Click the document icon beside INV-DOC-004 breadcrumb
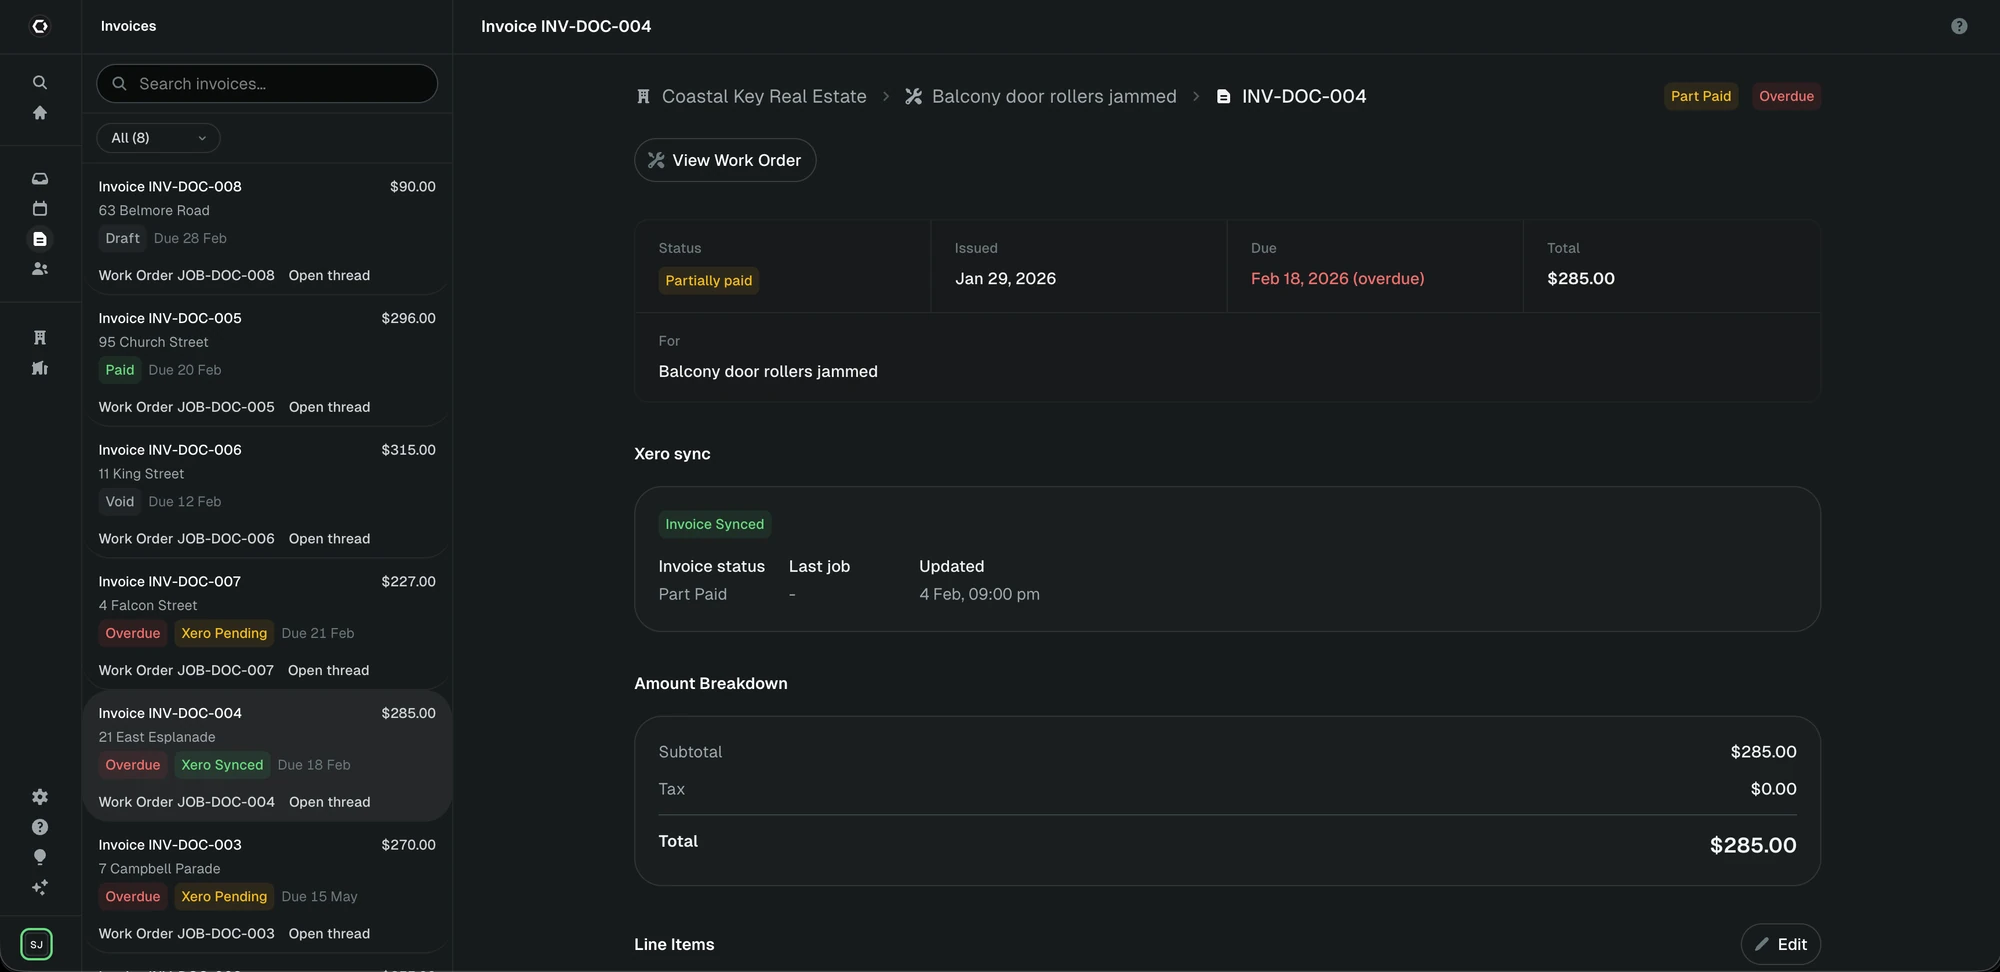Image resolution: width=2000 pixels, height=972 pixels. click(x=1223, y=96)
